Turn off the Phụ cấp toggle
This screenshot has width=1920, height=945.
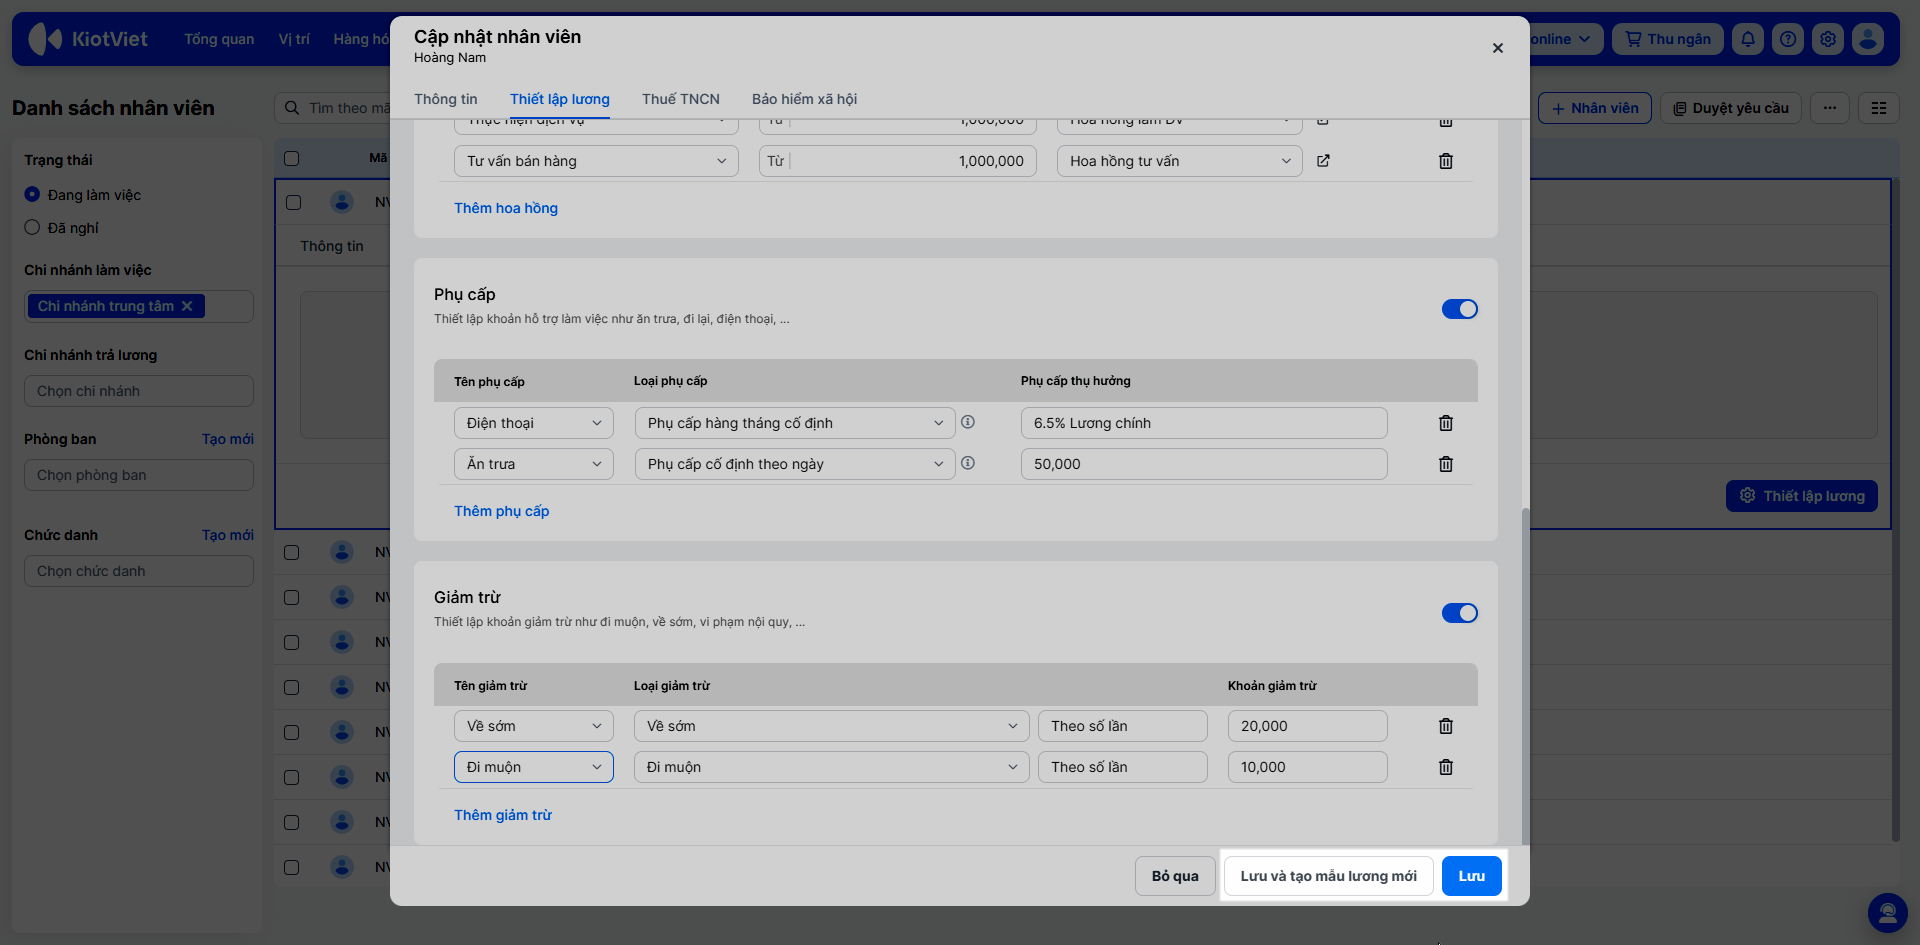[1460, 309]
